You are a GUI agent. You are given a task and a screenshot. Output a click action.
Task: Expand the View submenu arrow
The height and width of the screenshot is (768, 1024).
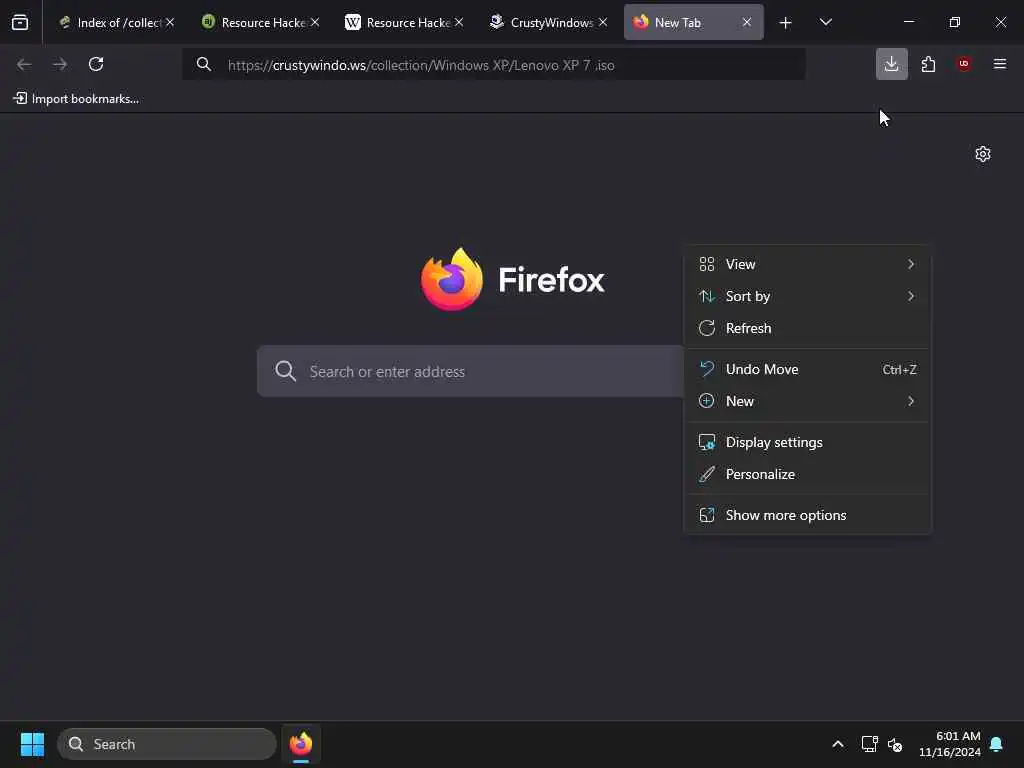(911, 264)
